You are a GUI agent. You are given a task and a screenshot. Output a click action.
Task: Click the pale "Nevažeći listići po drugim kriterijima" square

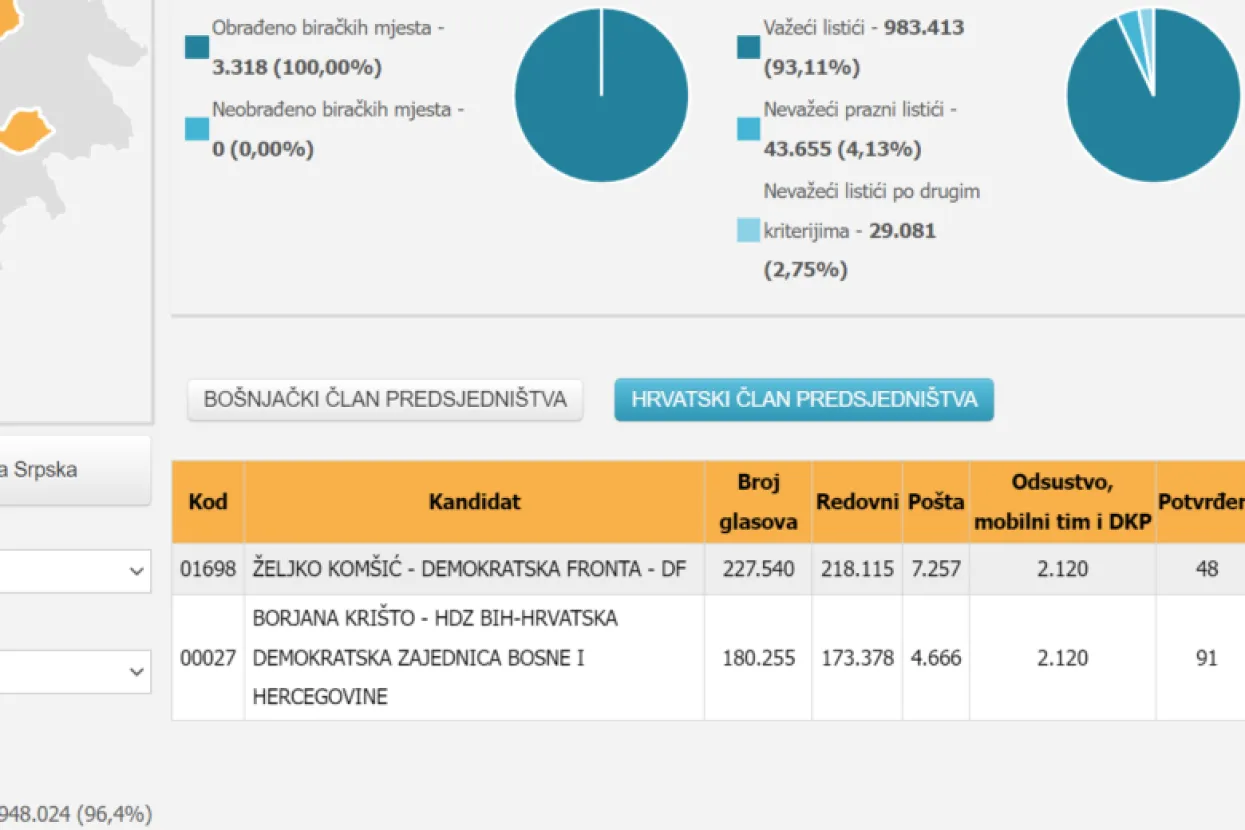coord(747,228)
